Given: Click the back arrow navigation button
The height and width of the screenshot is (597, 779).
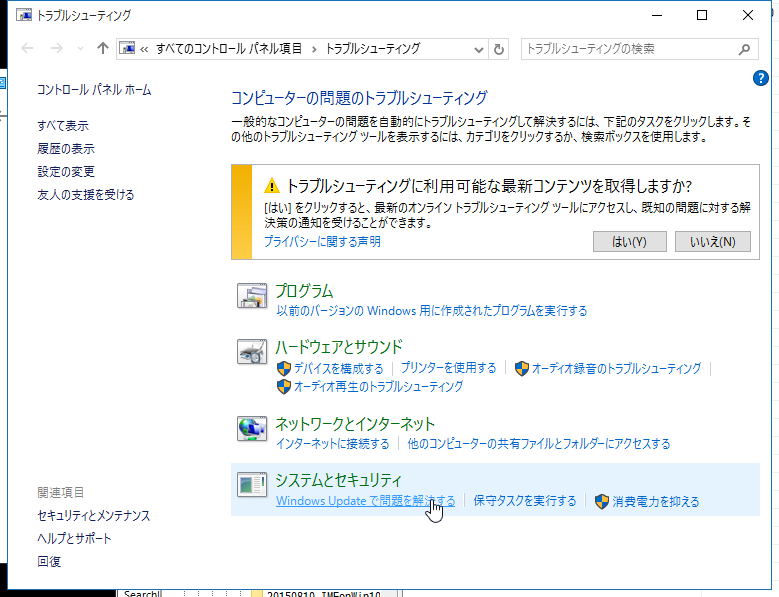Looking at the screenshot, I should (x=27, y=48).
